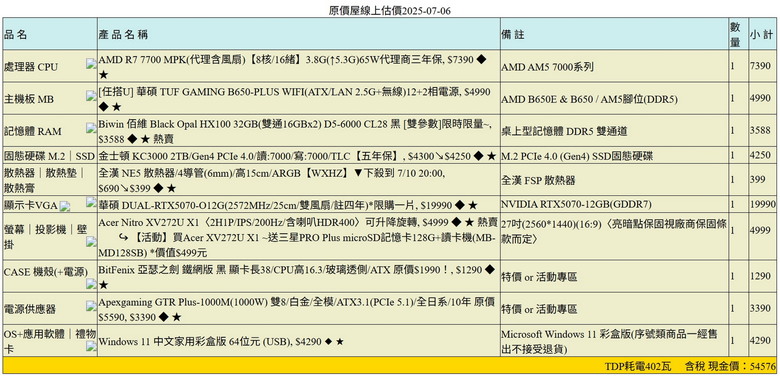Click the Windows 11 中文家用彩盒版 product name
Image resolution: width=780 pixels, height=376 pixels.
point(221,342)
